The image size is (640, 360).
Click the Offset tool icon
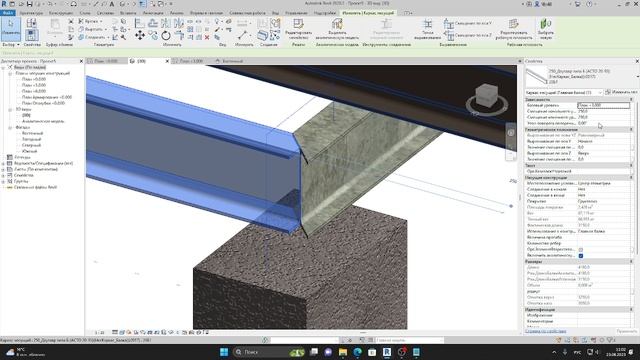[x=153, y=23]
